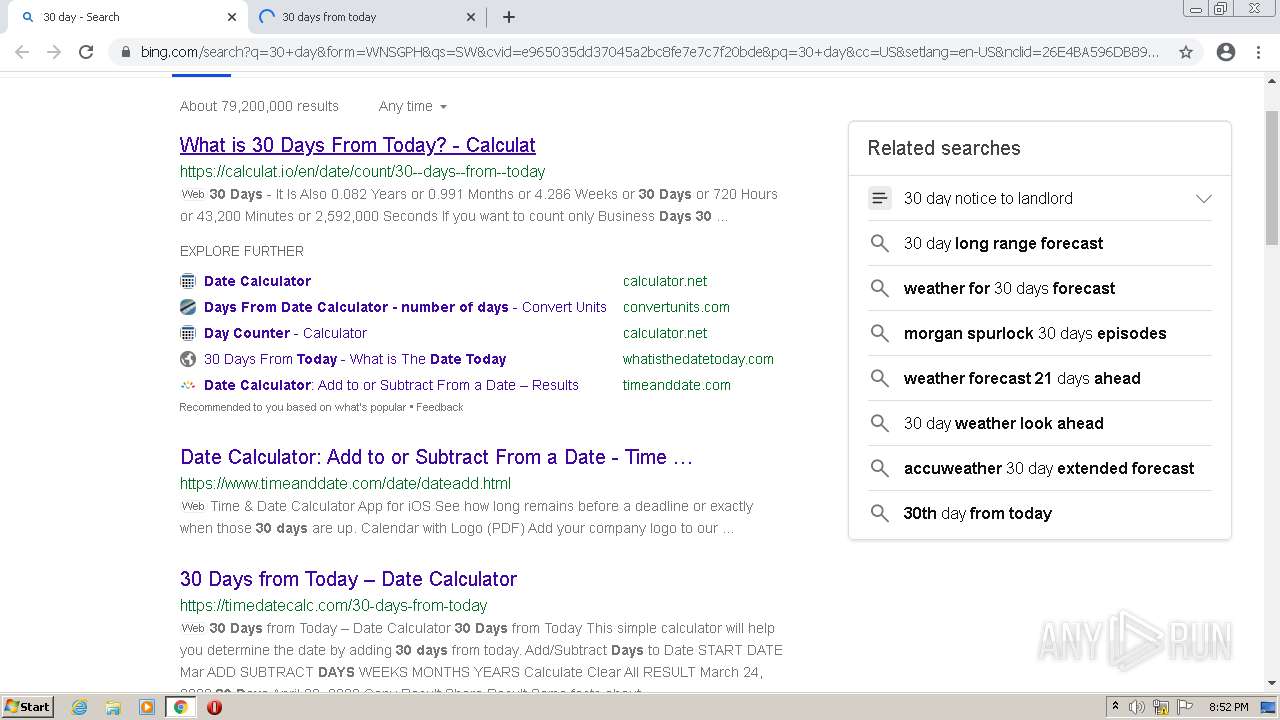This screenshot has width=1280, height=720.
Task: Open the media player taskbar icon
Action: (147, 707)
